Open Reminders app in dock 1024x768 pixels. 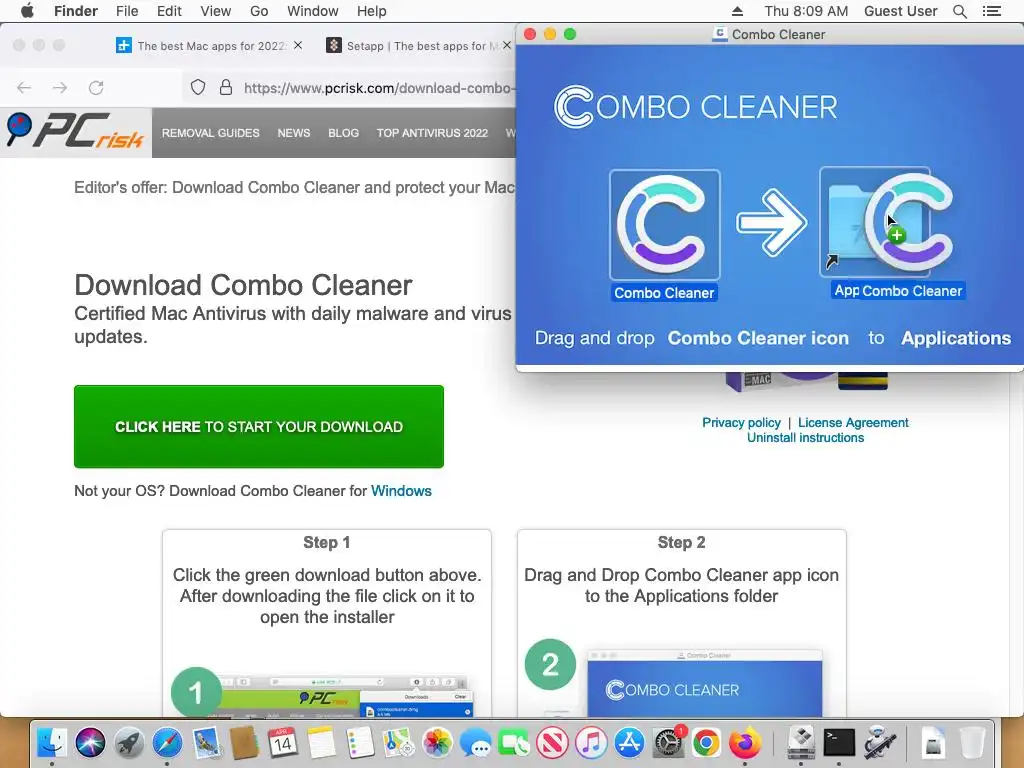coord(359,743)
